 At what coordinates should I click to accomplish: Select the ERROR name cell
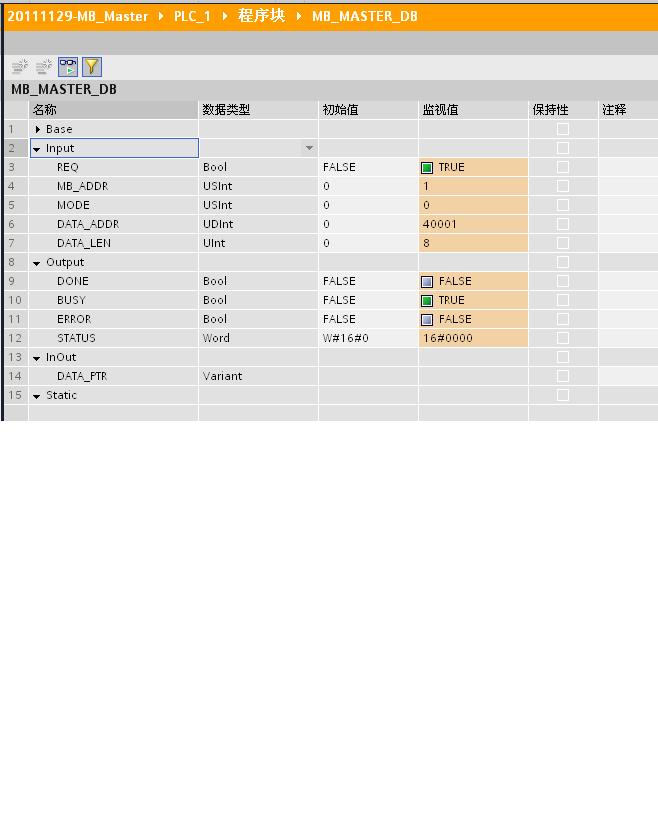(x=113, y=319)
